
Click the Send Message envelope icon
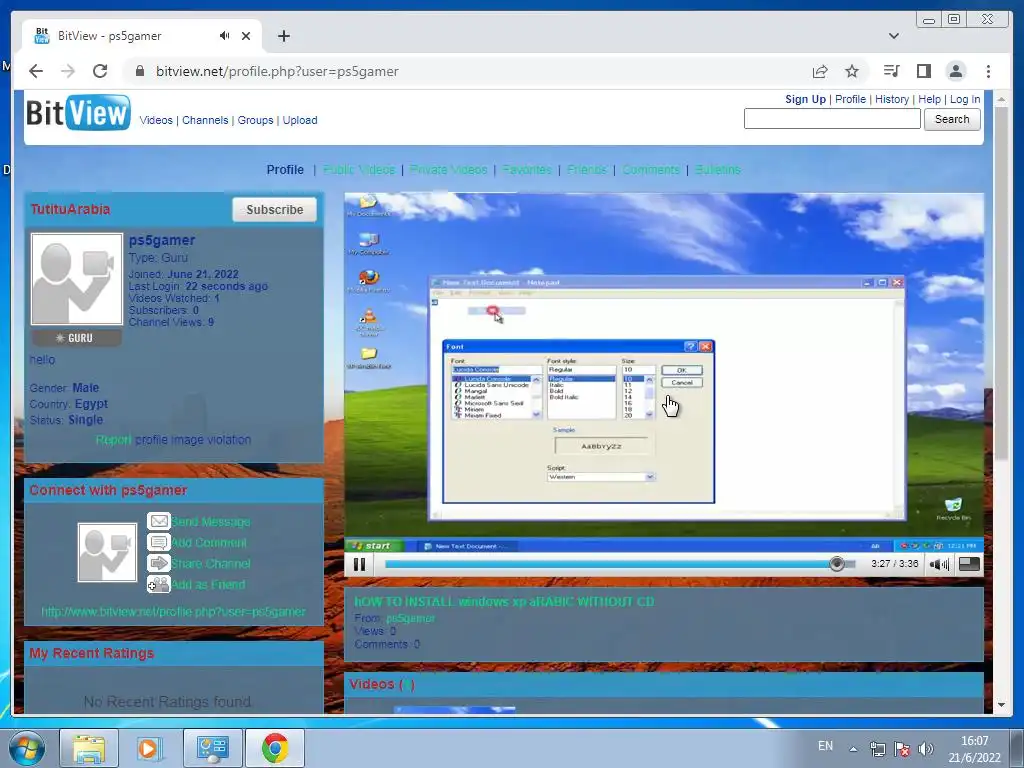click(x=159, y=521)
